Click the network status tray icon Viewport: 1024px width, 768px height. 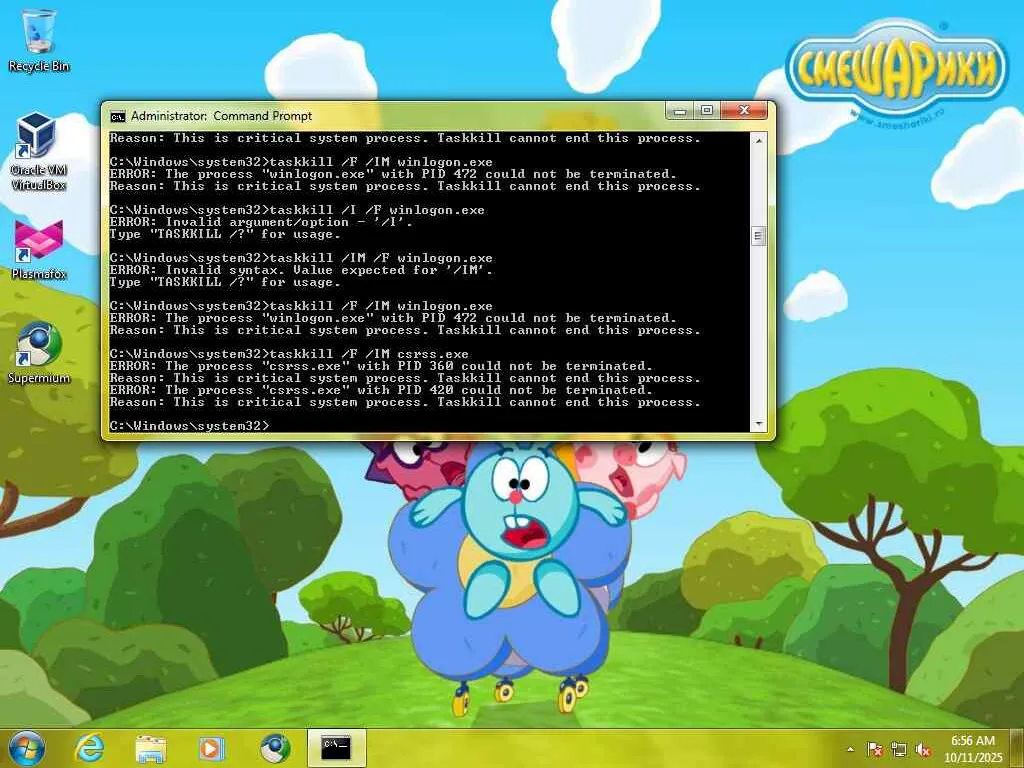point(899,749)
